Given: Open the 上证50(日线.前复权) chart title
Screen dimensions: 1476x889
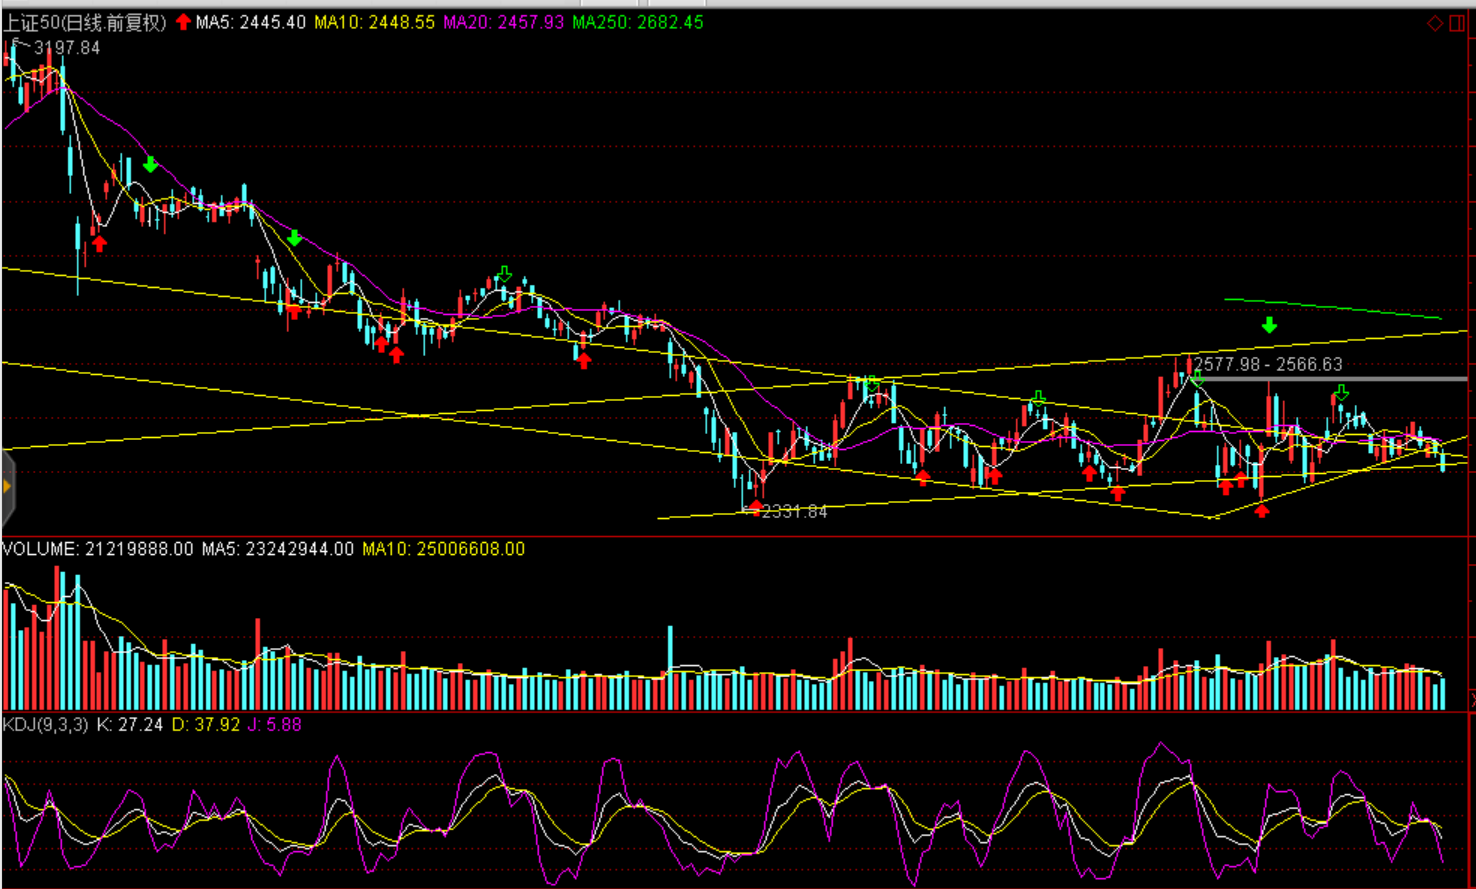Looking at the screenshot, I should coord(85,22).
